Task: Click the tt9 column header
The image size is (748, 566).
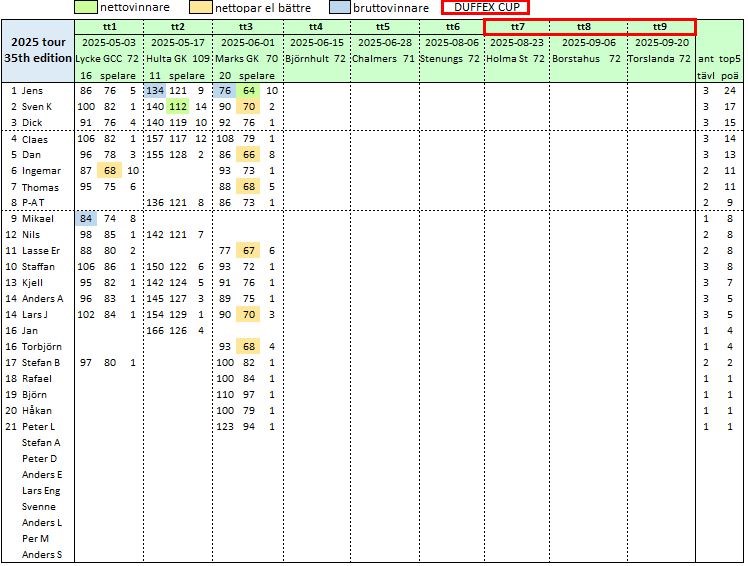Action: click(659, 26)
